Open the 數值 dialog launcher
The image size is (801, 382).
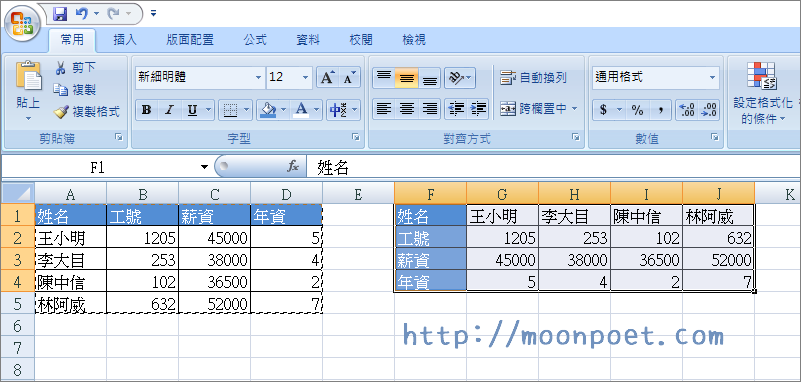(x=715, y=137)
